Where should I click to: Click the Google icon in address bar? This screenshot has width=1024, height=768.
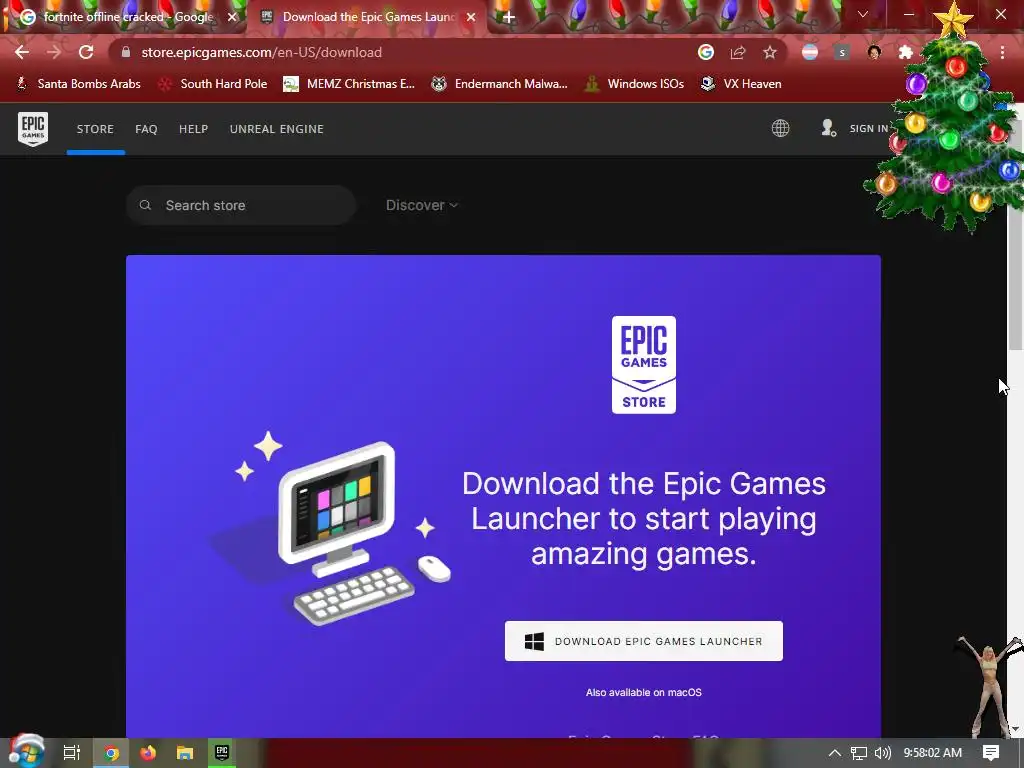706,52
